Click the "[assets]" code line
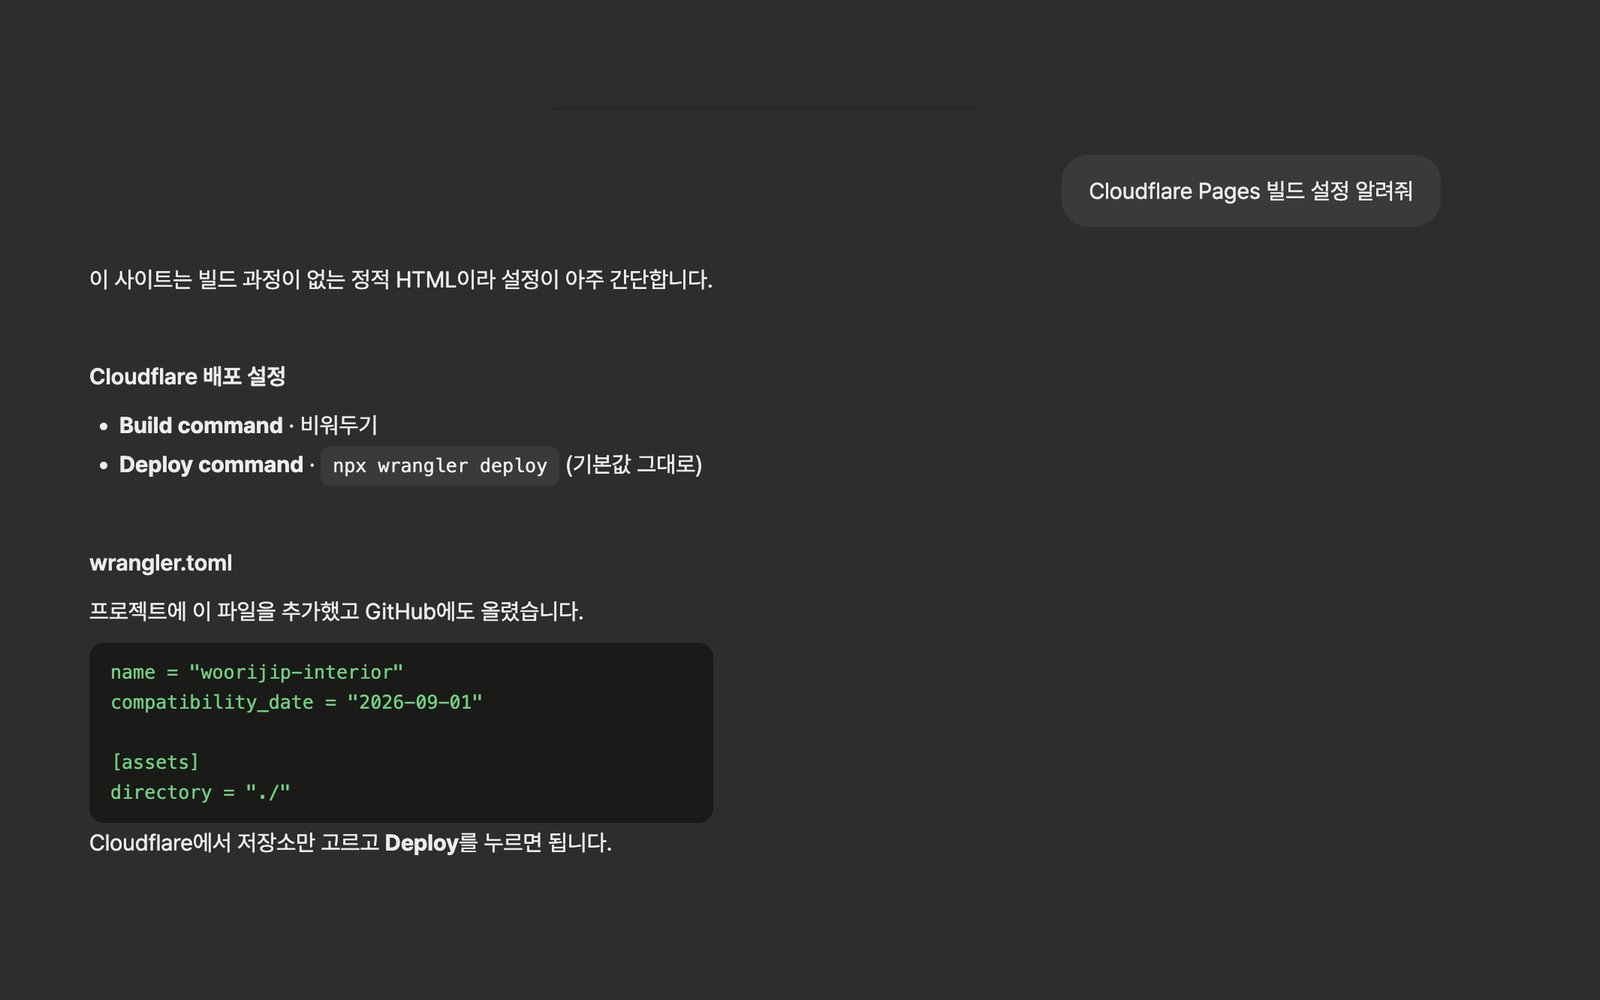Screen dimensions: 1600x1000 click(x=155, y=762)
